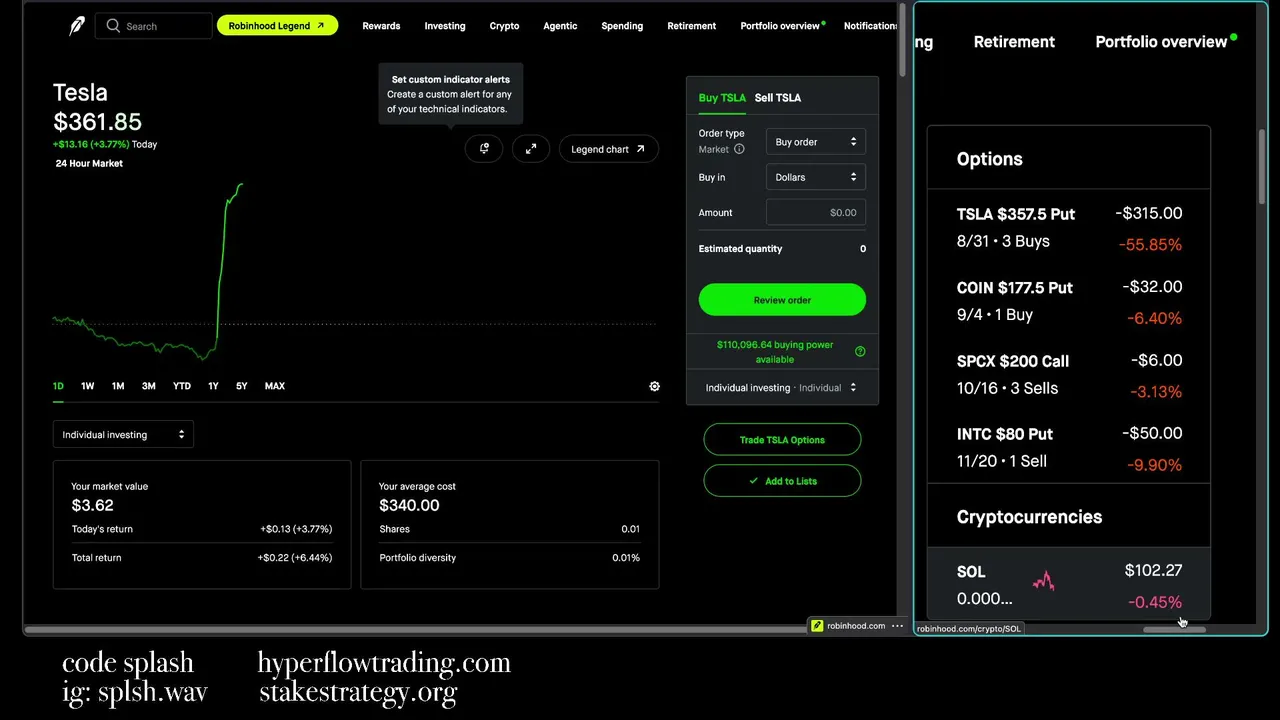Open the COIN $177.5 Put position
The width and height of the screenshot is (1280, 720).
1069,301
